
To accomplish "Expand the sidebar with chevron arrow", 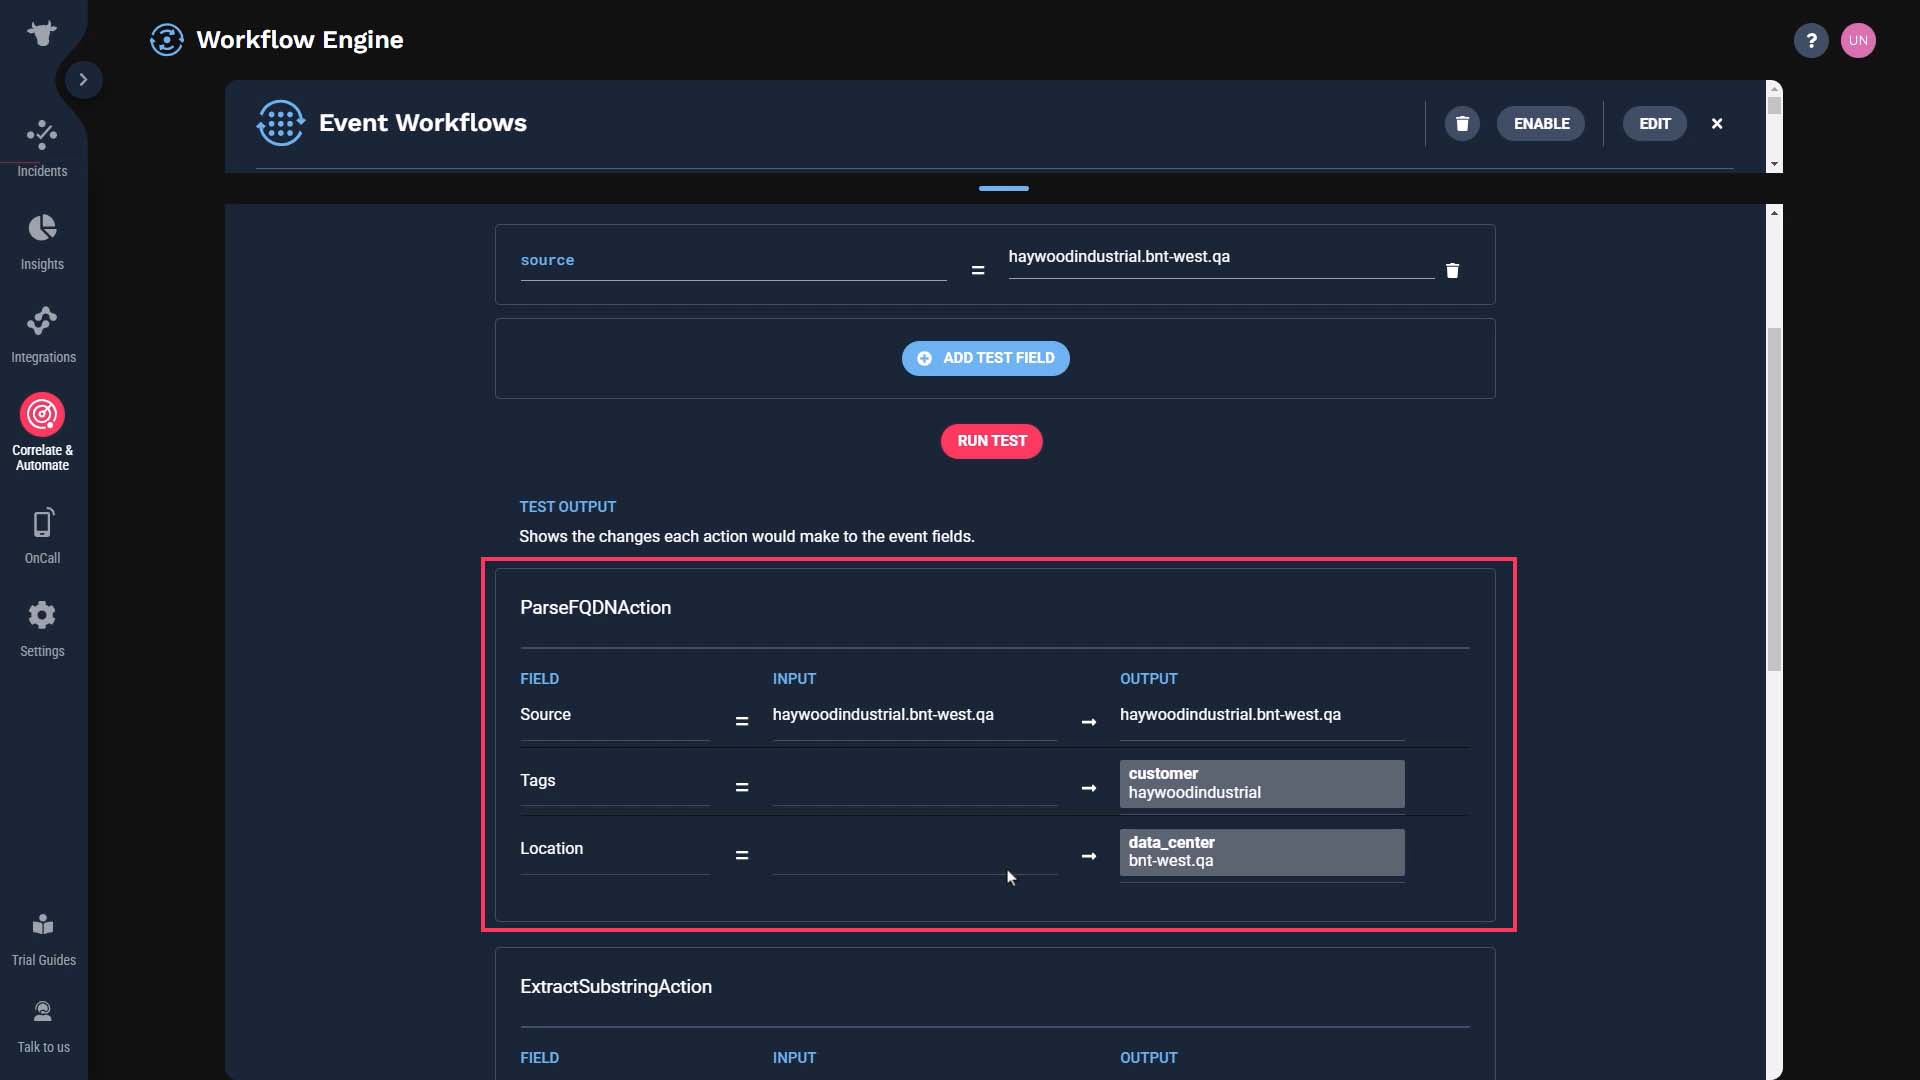I will pyautogui.click(x=84, y=79).
